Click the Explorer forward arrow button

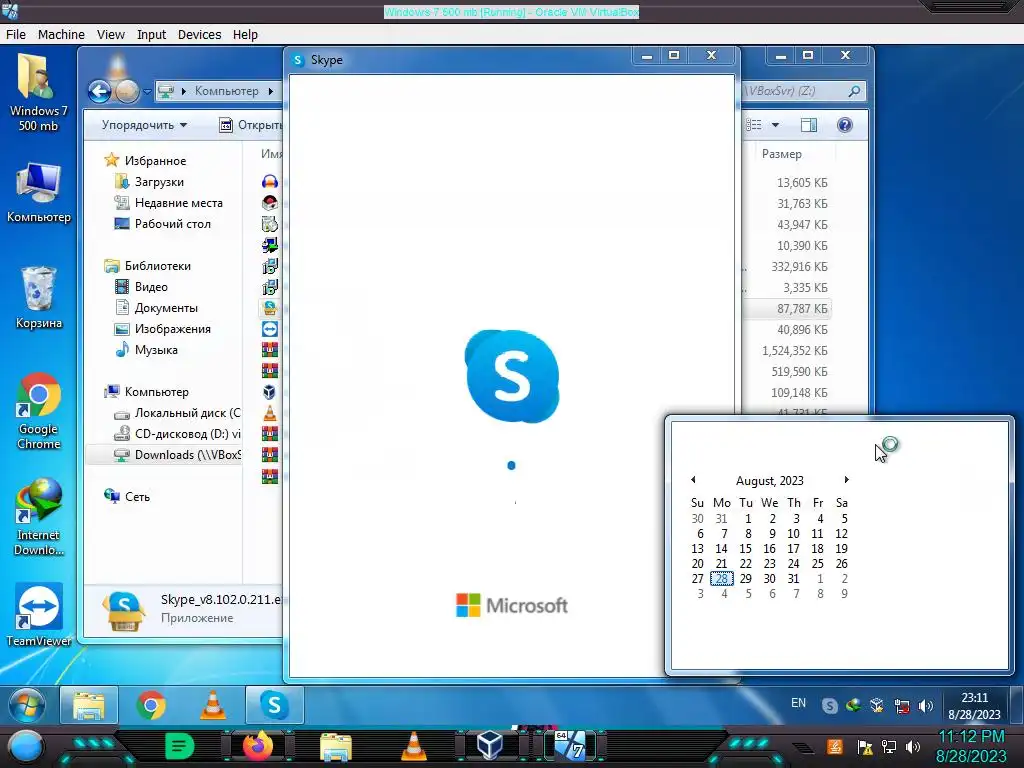[127, 91]
